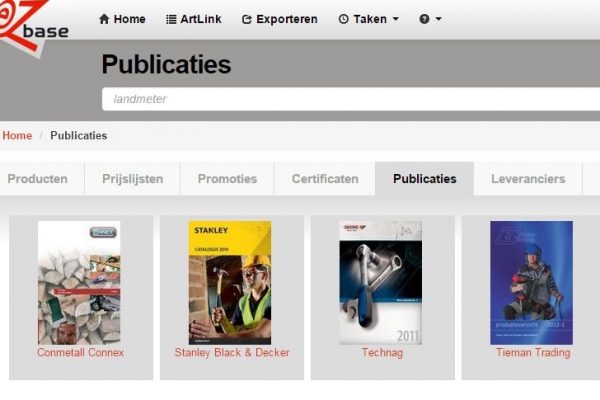Click the Publicaties page heading
Screen dimensions: 600x400
pos(166,64)
